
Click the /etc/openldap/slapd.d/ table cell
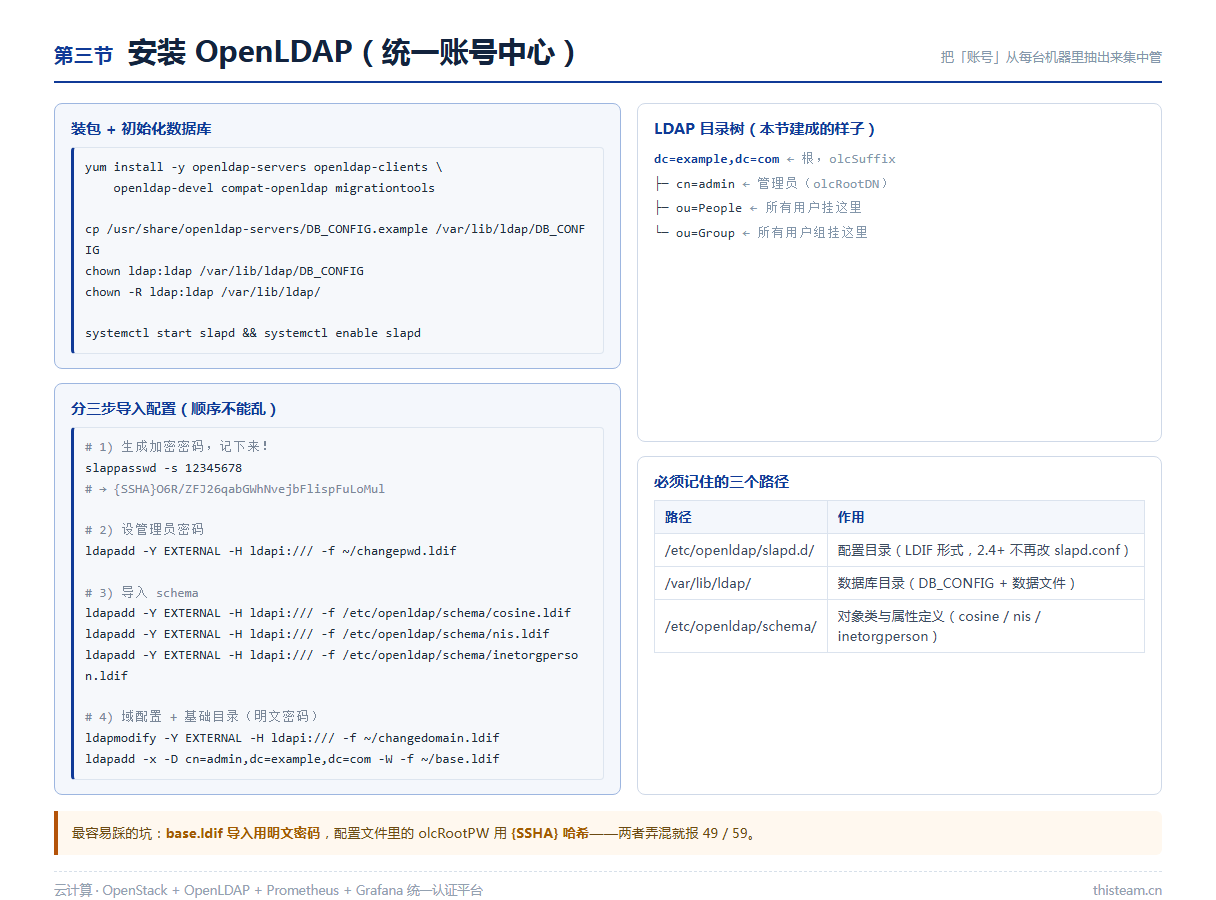click(x=741, y=550)
